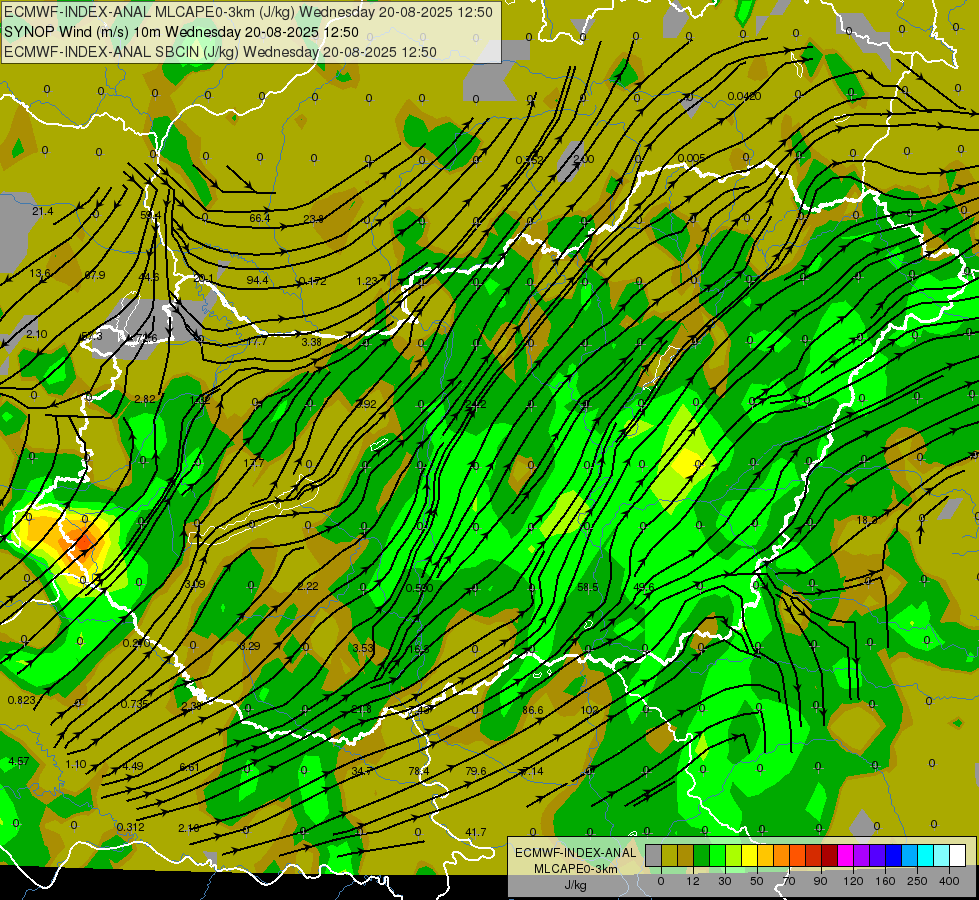Pick the gray swatch in the legend
Screen dimensions: 979x900
point(653,855)
